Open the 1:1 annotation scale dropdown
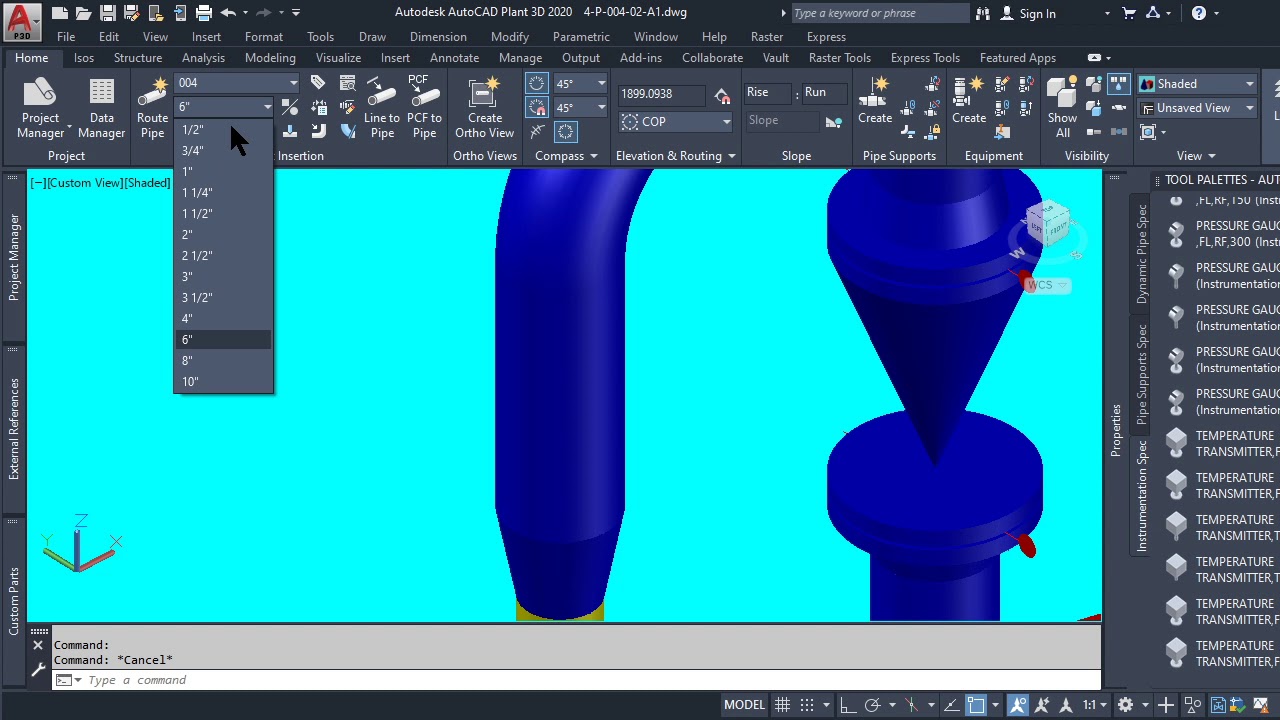The width and height of the screenshot is (1280, 720). [x=1095, y=705]
